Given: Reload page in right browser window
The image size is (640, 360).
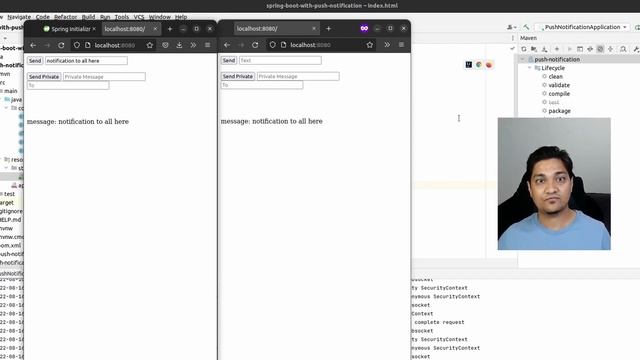Looking at the screenshot, I should [x=255, y=45].
